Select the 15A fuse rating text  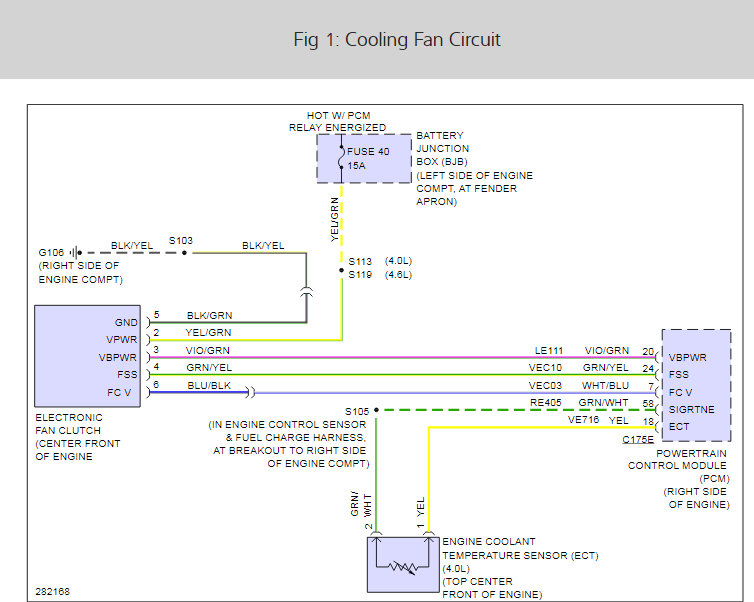coord(356,166)
